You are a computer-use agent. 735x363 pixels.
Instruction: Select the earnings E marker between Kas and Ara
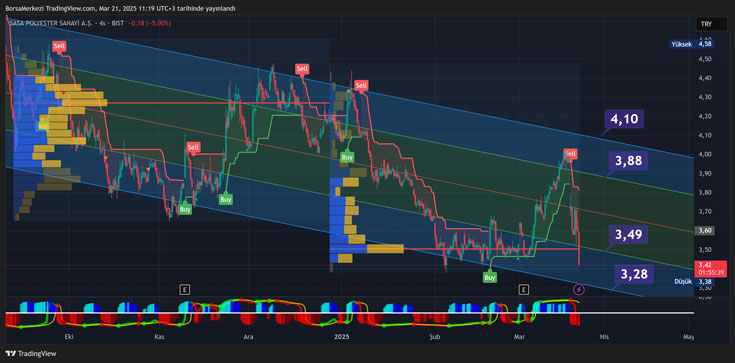(x=186, y=289)
